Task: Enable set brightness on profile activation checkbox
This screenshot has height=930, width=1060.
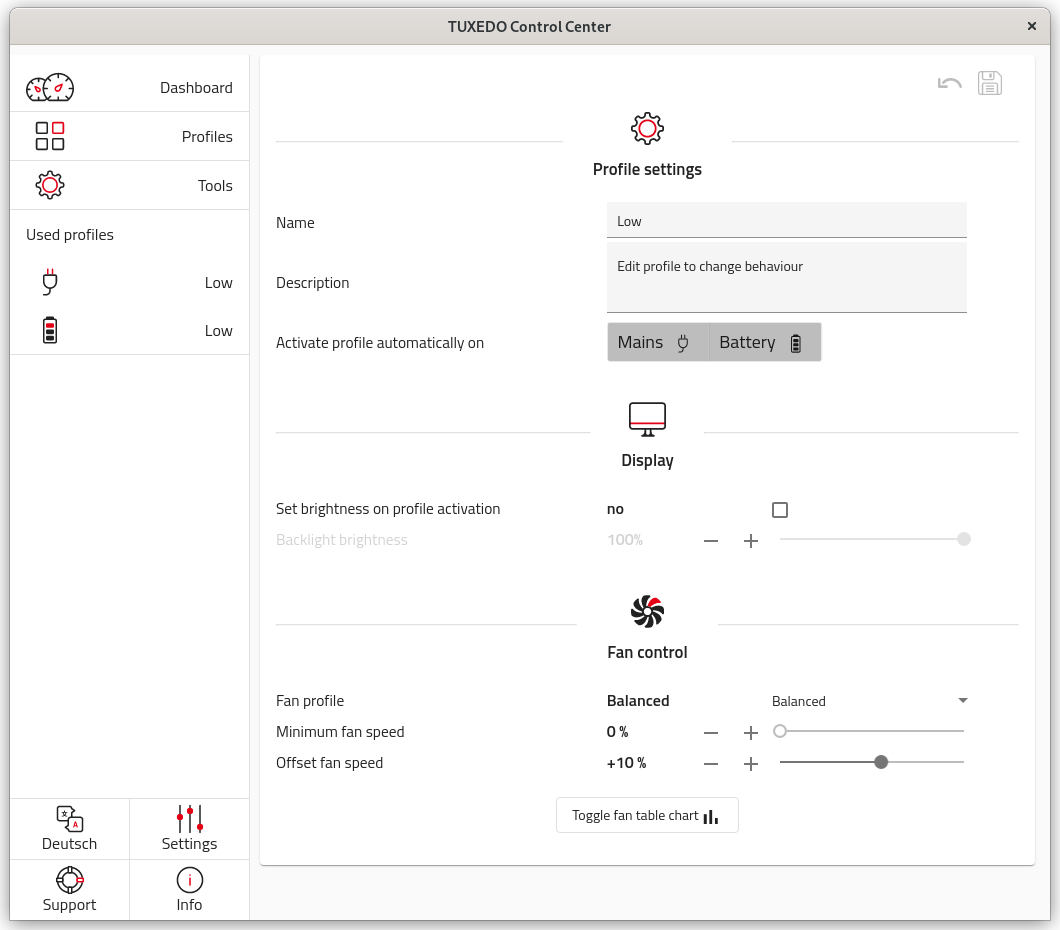Action: coord(779,509)
